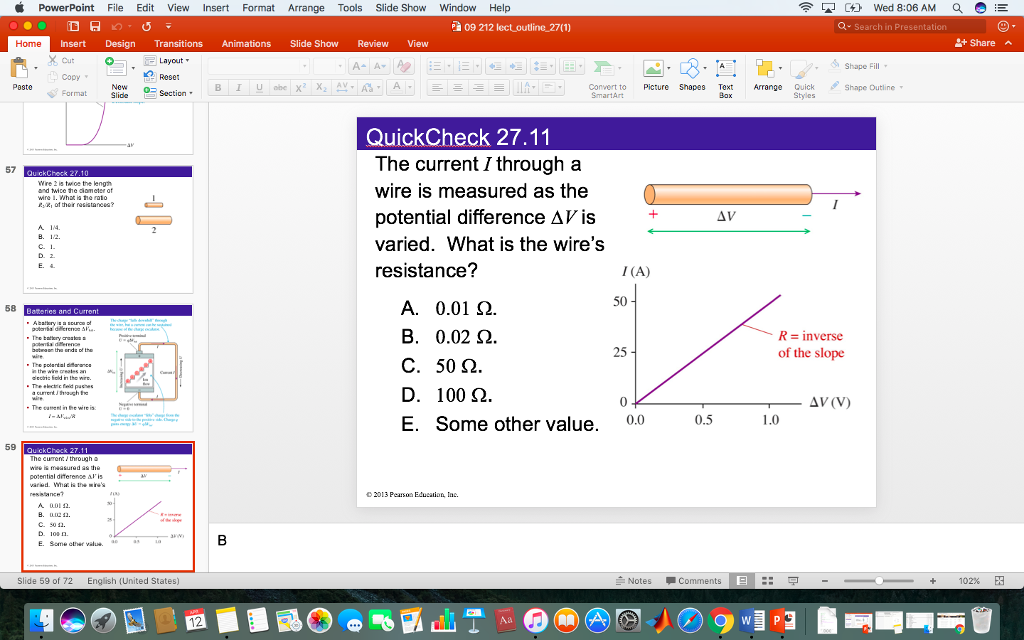Click the Arrange icon
The height and width of the screenshot is (640, 1024).
pyautogui.click(x=767, y=72)
